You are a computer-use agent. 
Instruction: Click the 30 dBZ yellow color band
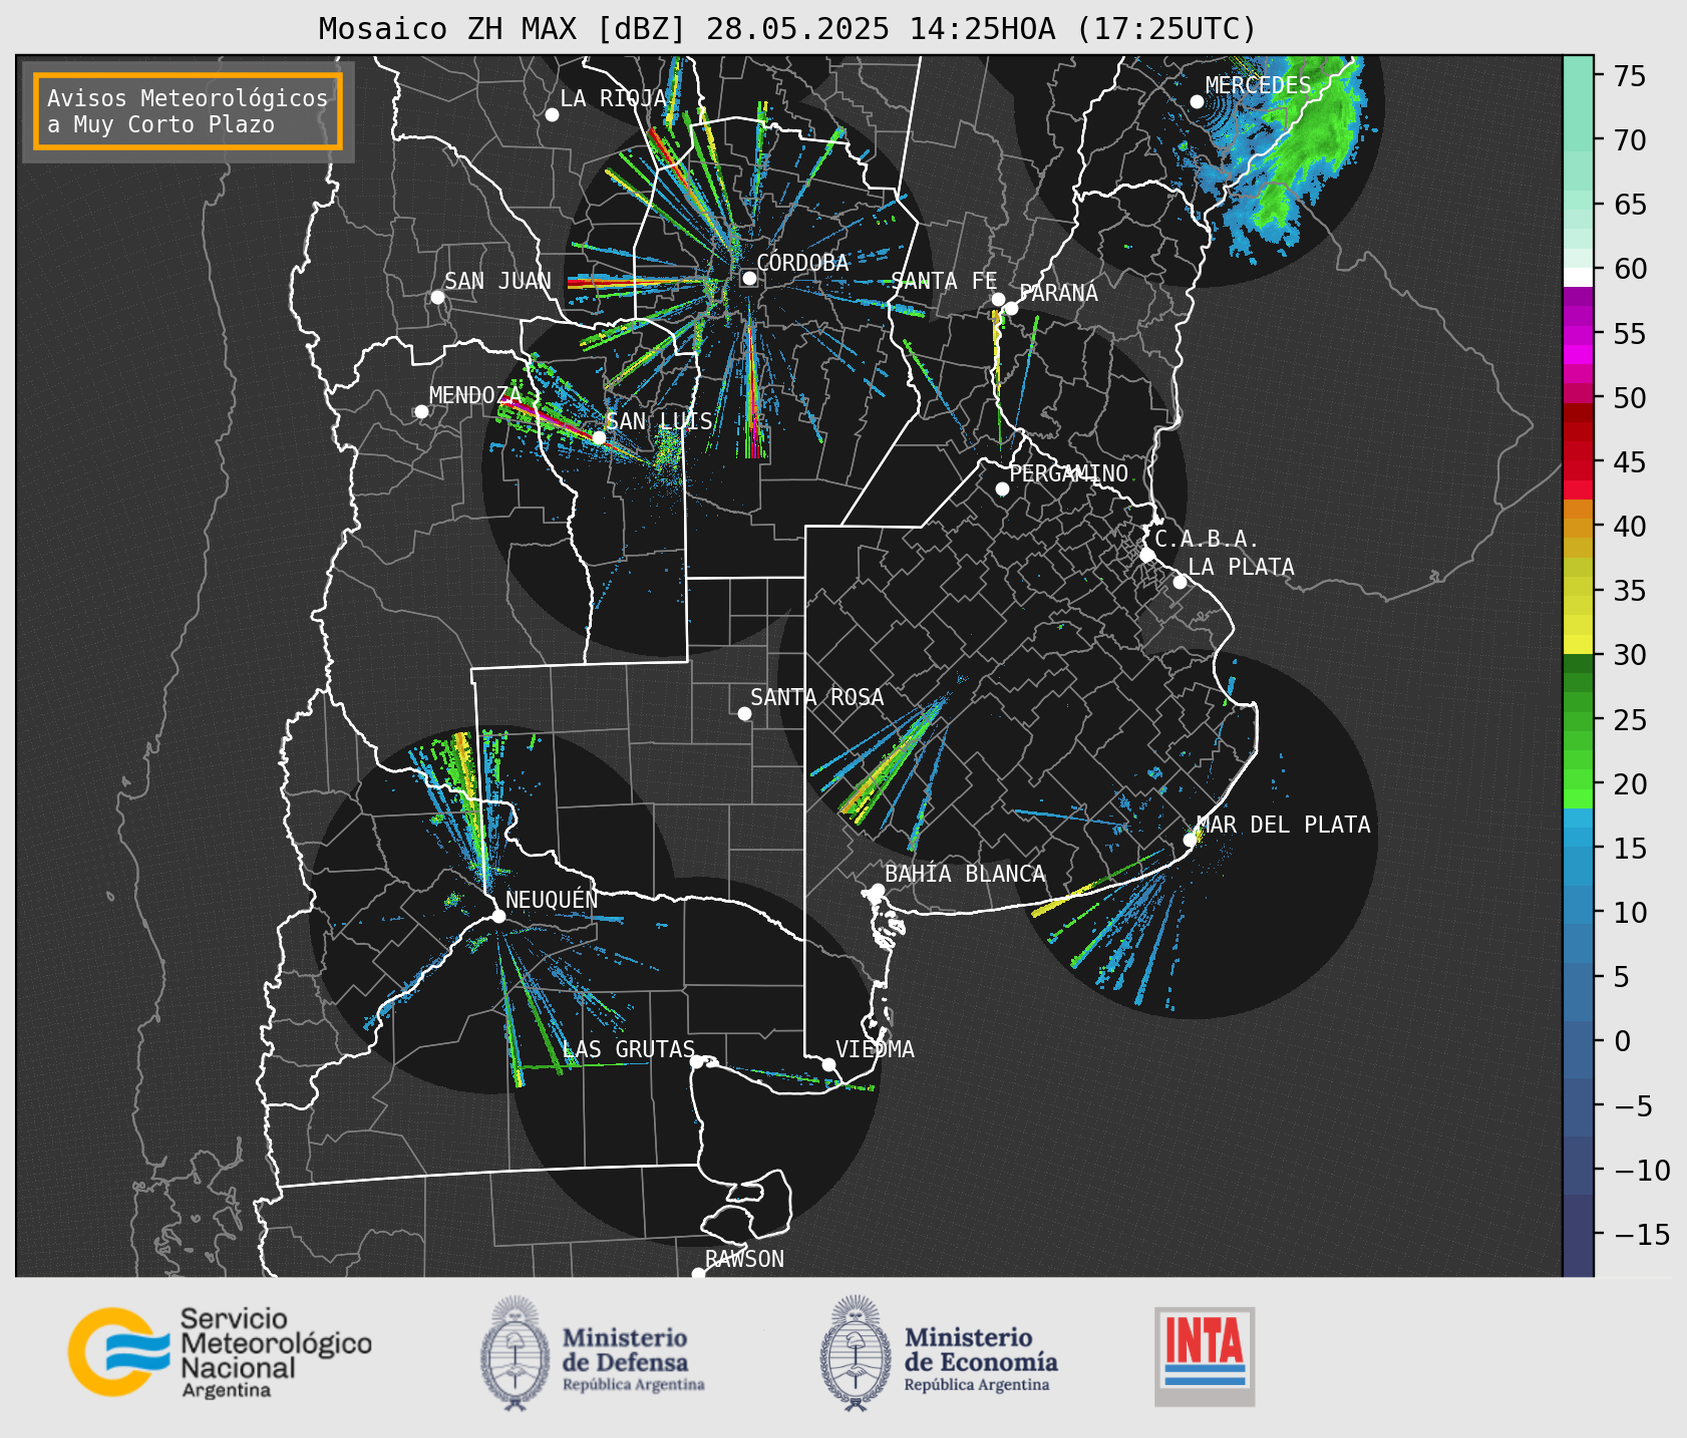(x=1578, y=645)
